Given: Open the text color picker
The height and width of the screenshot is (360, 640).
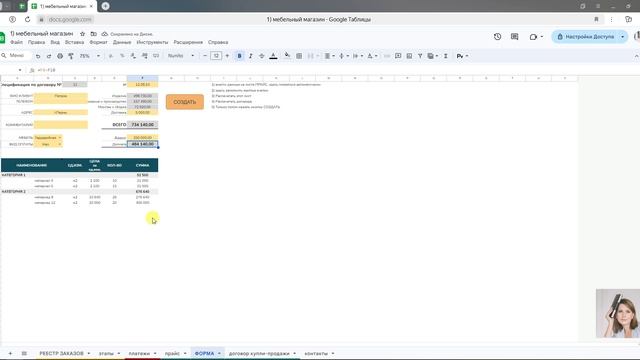Looking at the screenshot, I should [x=273, y=56].
